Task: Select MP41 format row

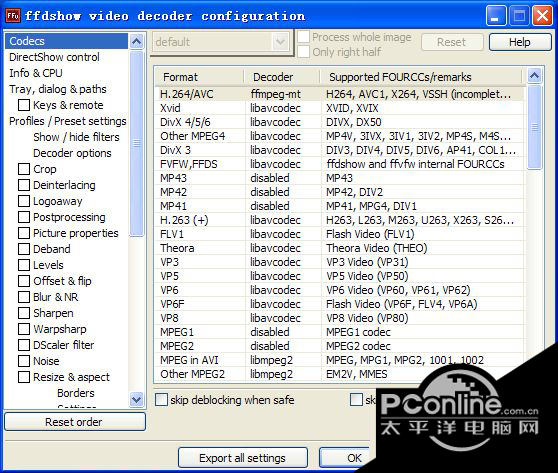Action: (x=340, y=206)
